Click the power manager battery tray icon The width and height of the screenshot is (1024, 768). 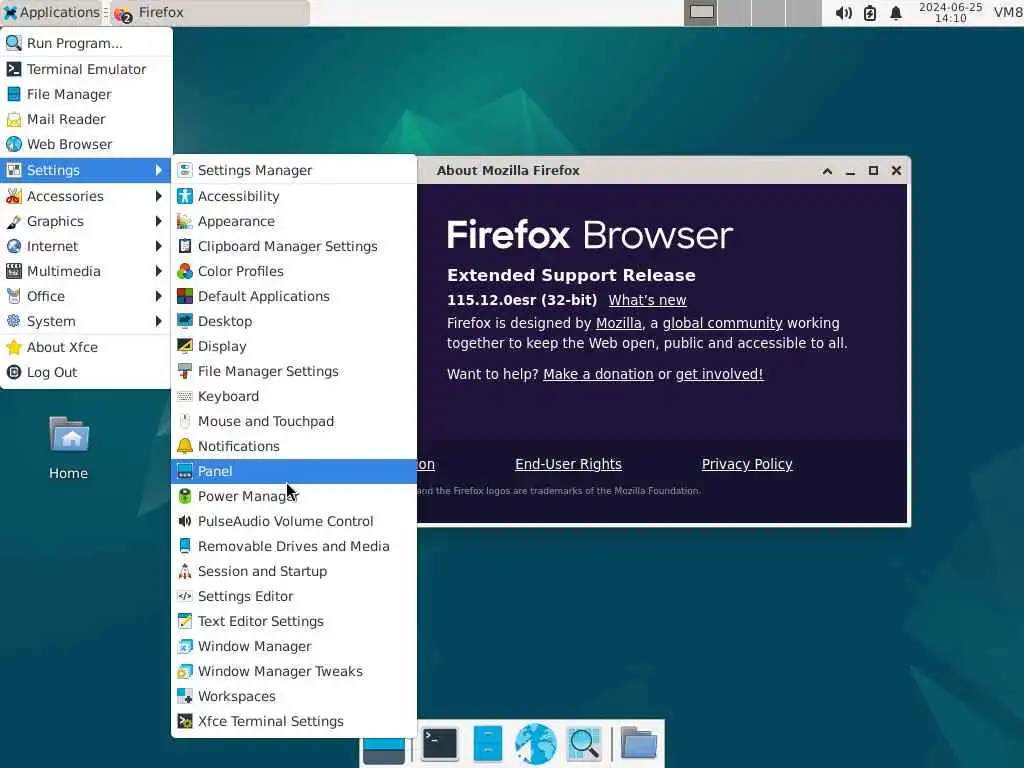click(x=869, y=13)
